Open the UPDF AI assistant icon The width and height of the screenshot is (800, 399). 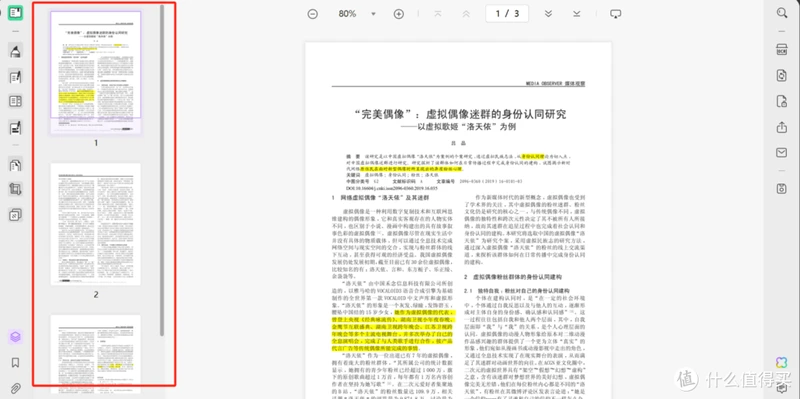tap(782, 362)
